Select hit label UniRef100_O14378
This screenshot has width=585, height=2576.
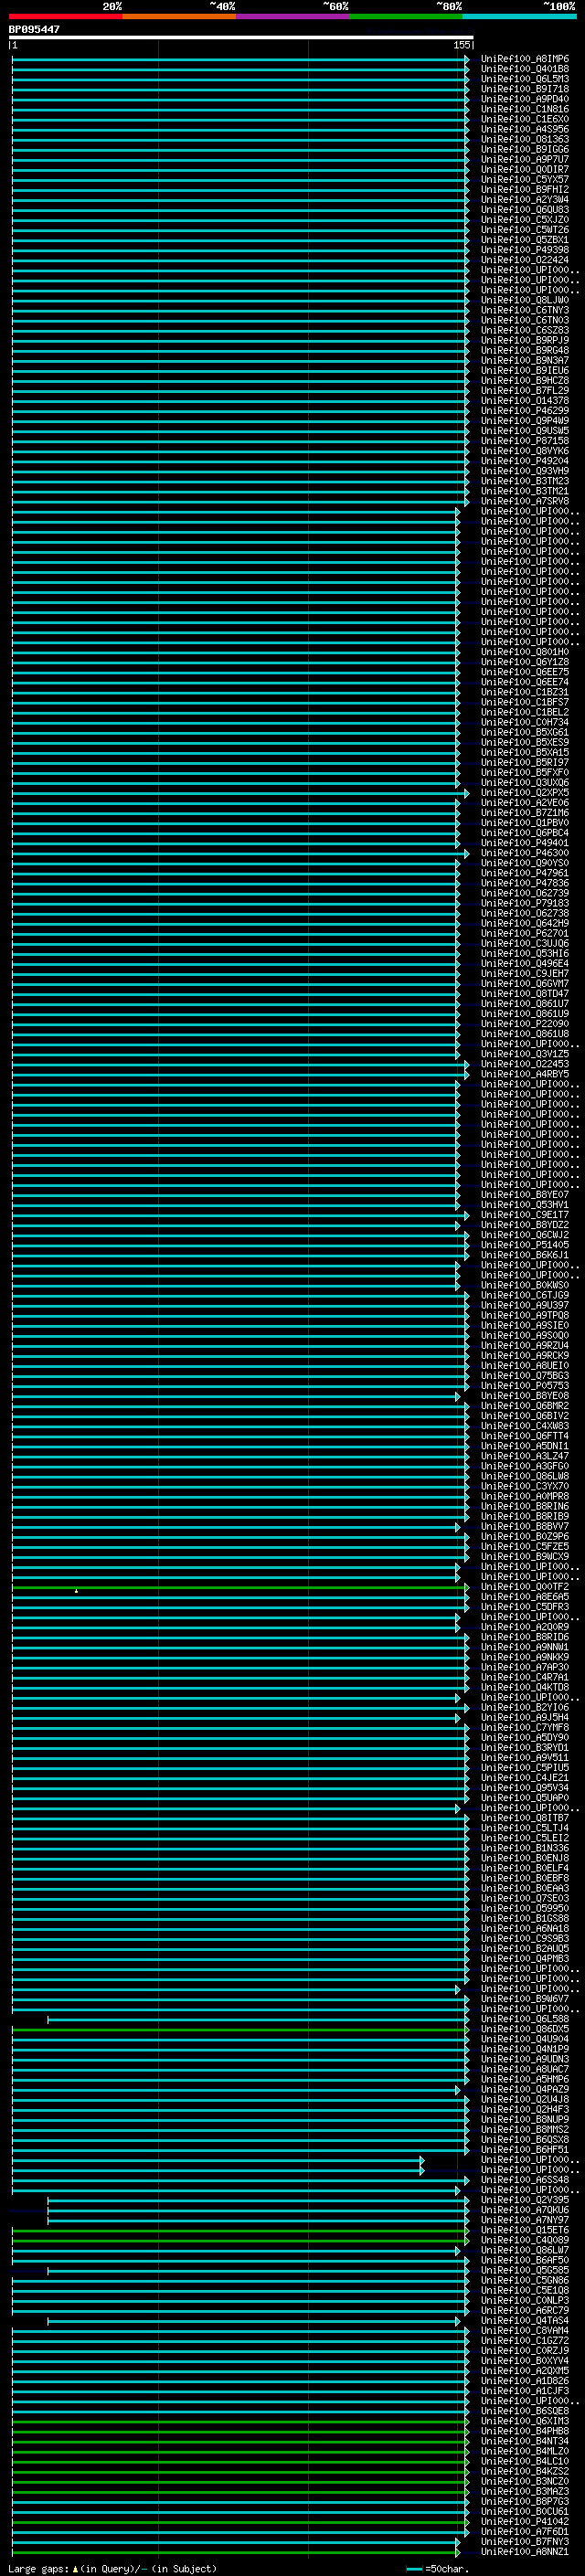[x=524, y=400]
